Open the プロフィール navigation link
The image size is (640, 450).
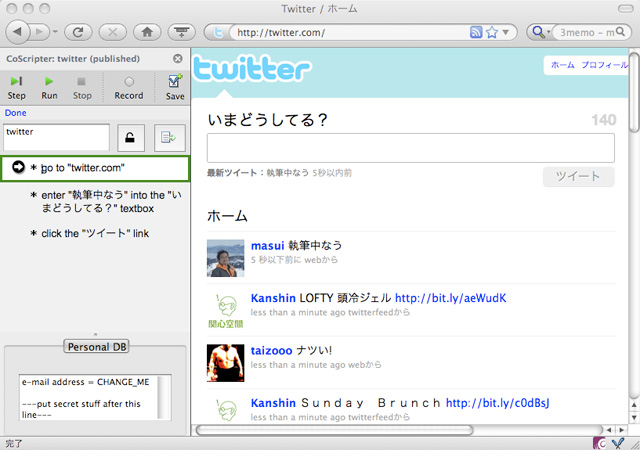coord(604,65)
